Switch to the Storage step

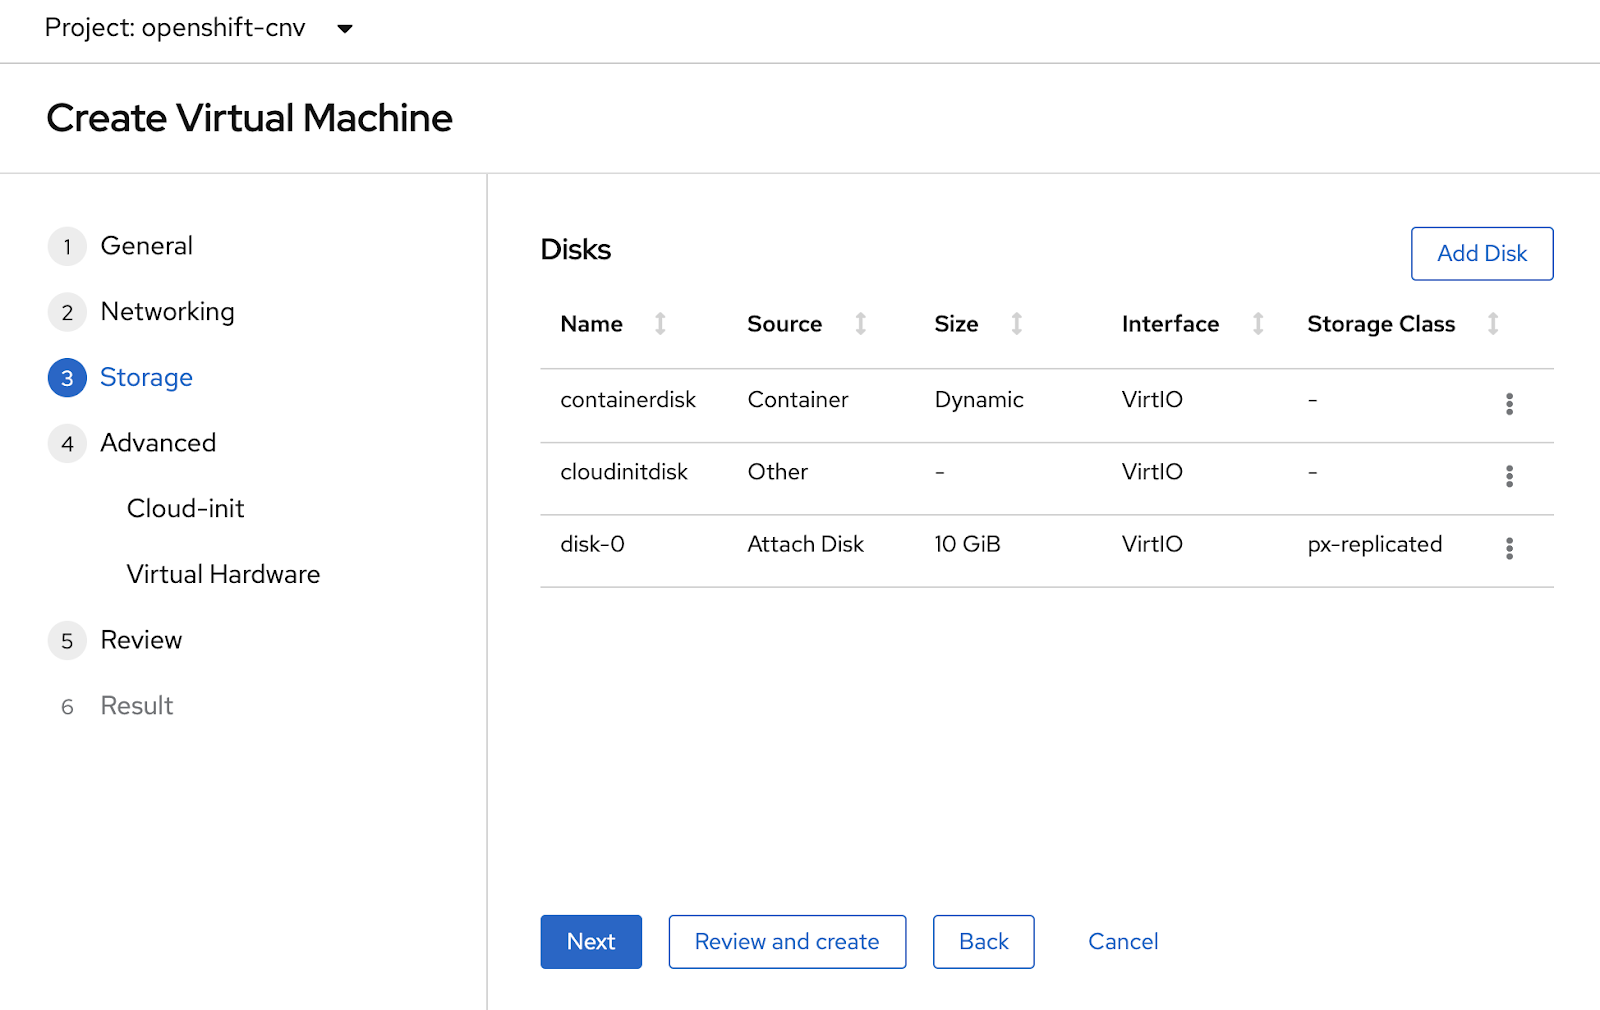point(146,377)
